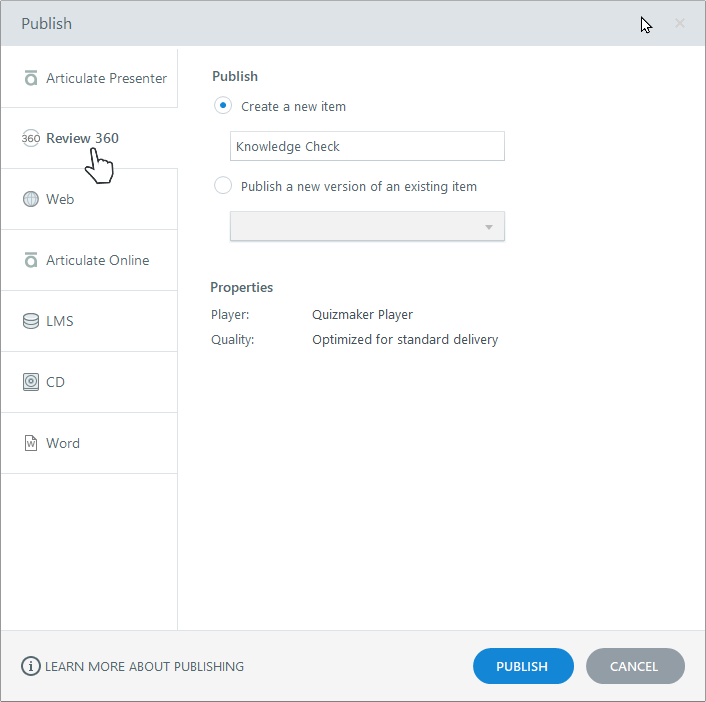The height and width of the screenshot is (702, 706).
Task: Click the dropdown arrow for existing items
Action: [489, 227]
